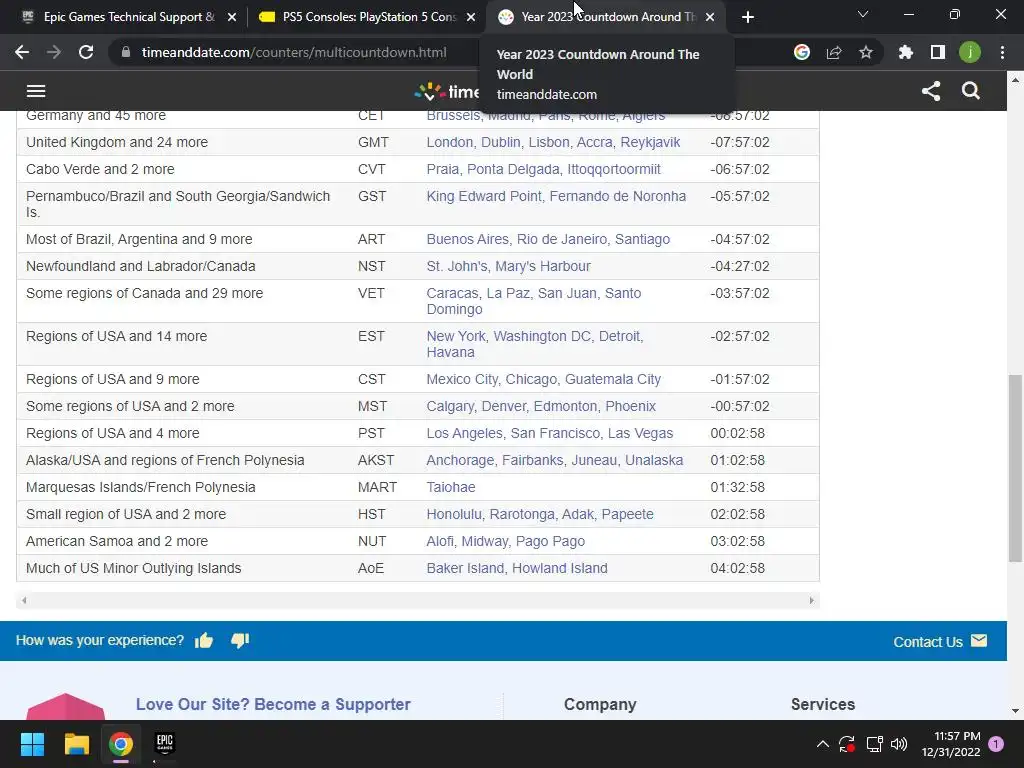Open the hamburger menu on timeanddate site
Screen dimensions: 1024x768
(x=36, y=91)
